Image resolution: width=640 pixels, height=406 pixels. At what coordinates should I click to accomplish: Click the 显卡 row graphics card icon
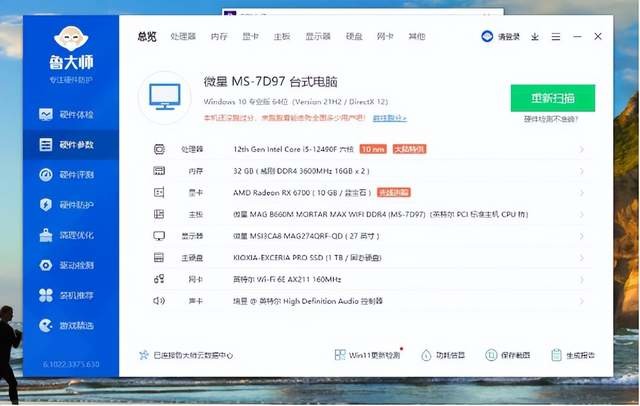pos(159,193)
